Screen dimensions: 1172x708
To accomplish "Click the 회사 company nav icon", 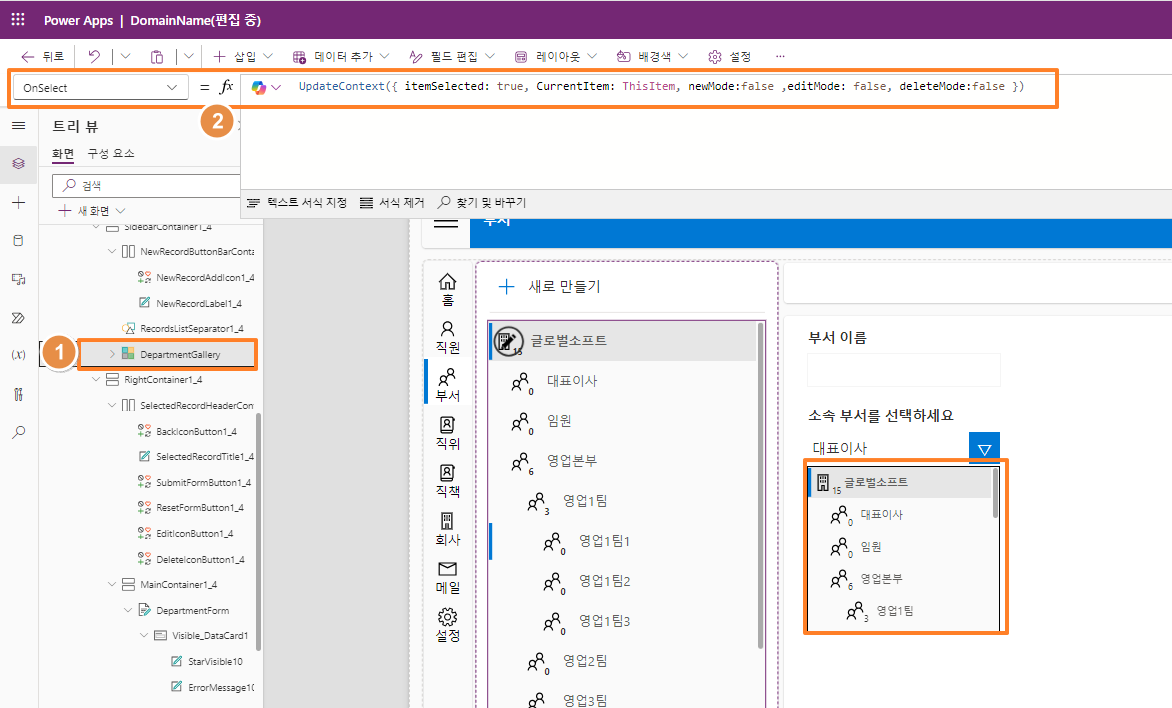I will tap(447, 529).
